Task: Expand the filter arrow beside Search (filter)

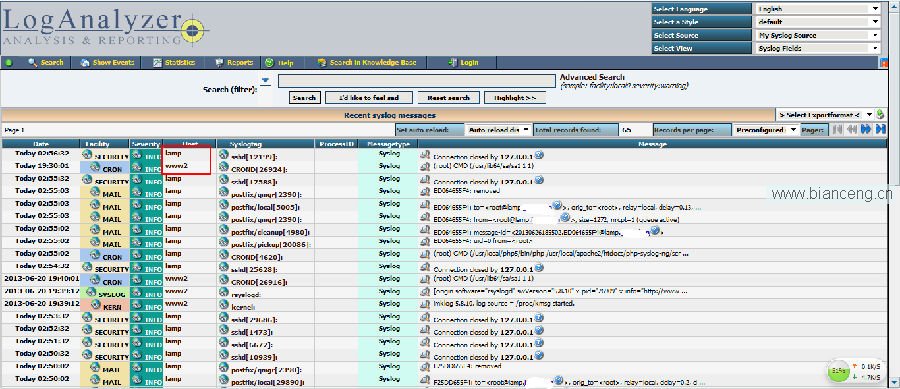Action: [265, 80]
